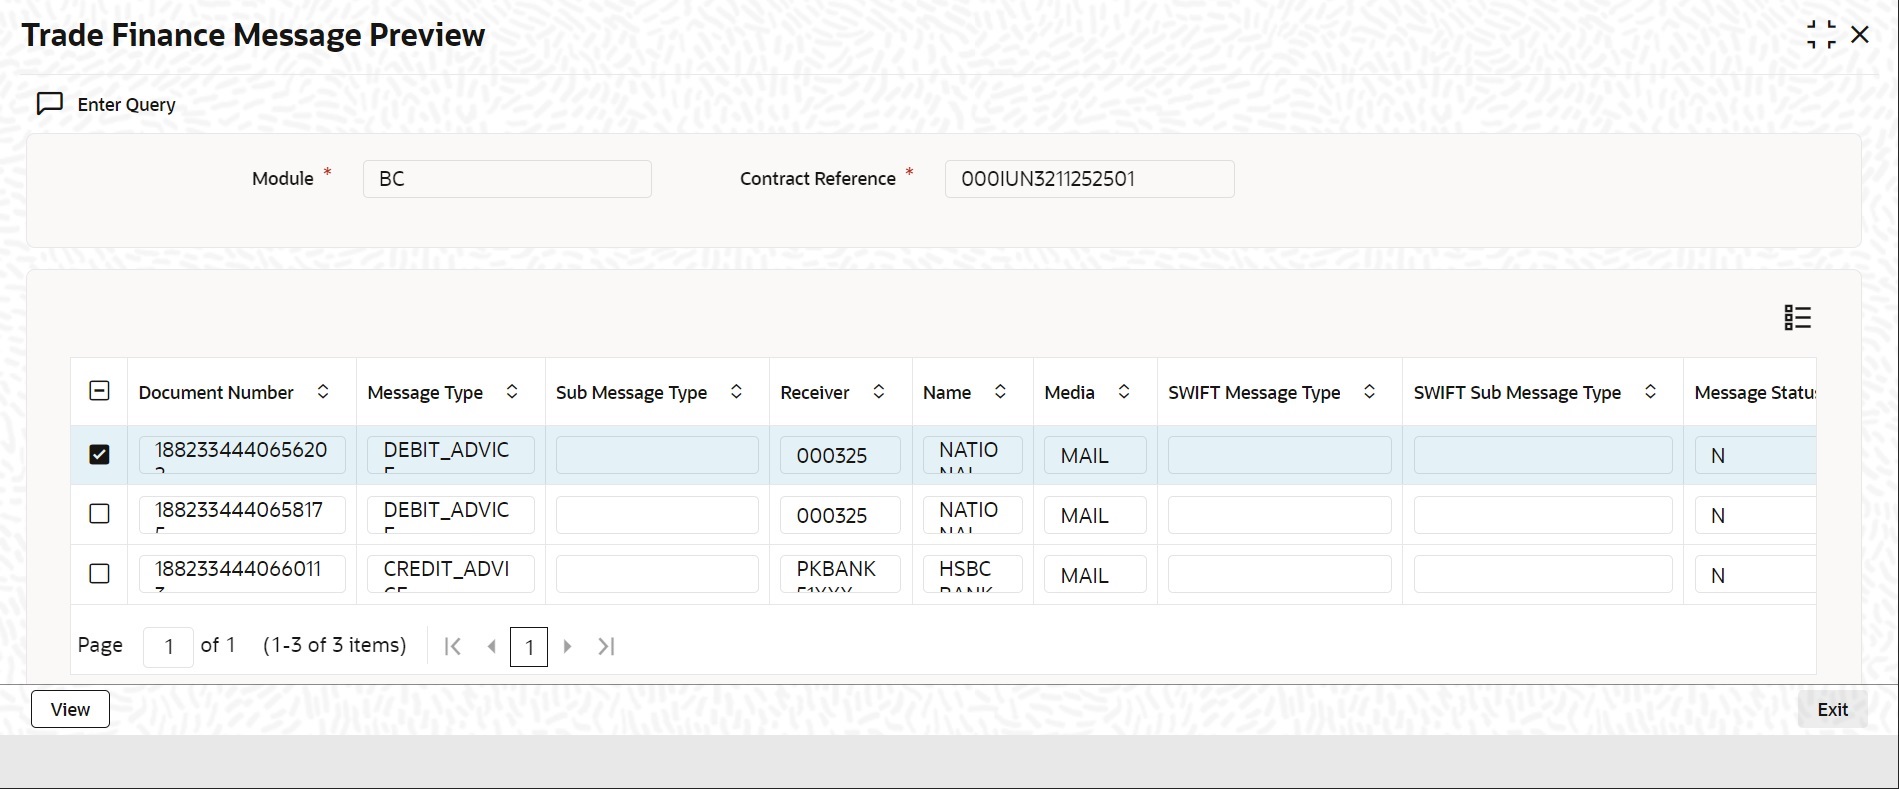Sort by SWIFT Message Type column

click(1370, 392)
